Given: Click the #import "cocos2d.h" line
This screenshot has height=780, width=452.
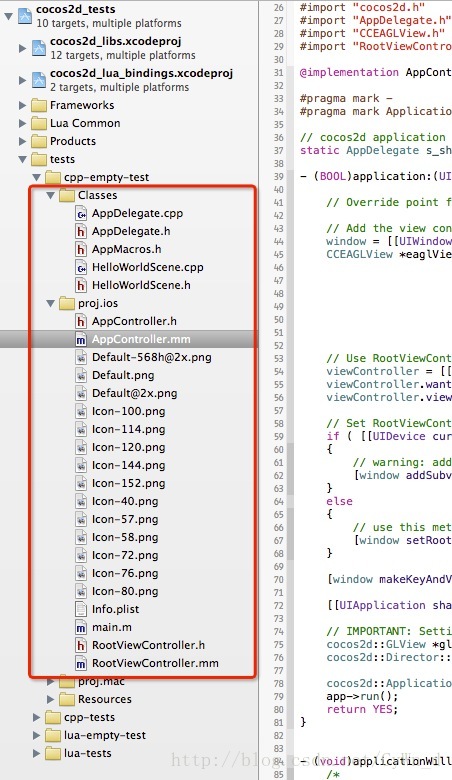Looking at the screenshot, I should 362,7.
